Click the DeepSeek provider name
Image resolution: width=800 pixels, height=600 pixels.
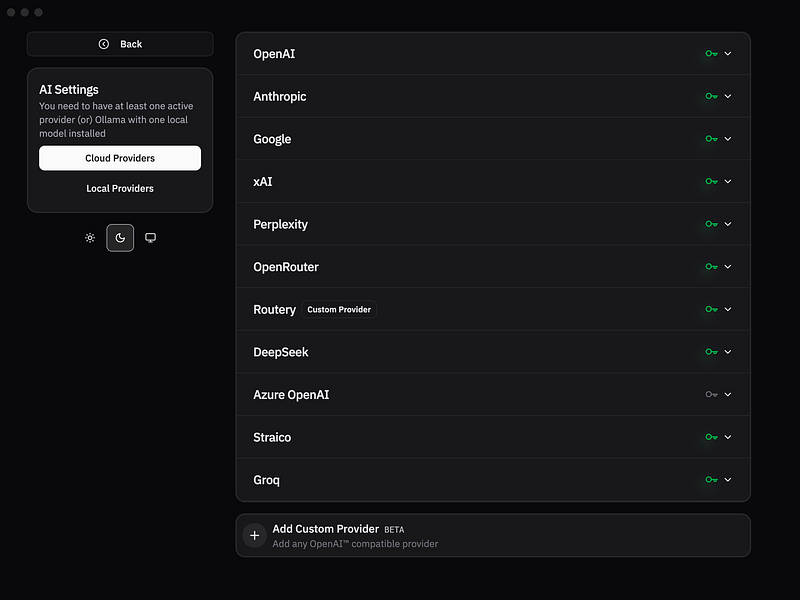coord(281,352)
